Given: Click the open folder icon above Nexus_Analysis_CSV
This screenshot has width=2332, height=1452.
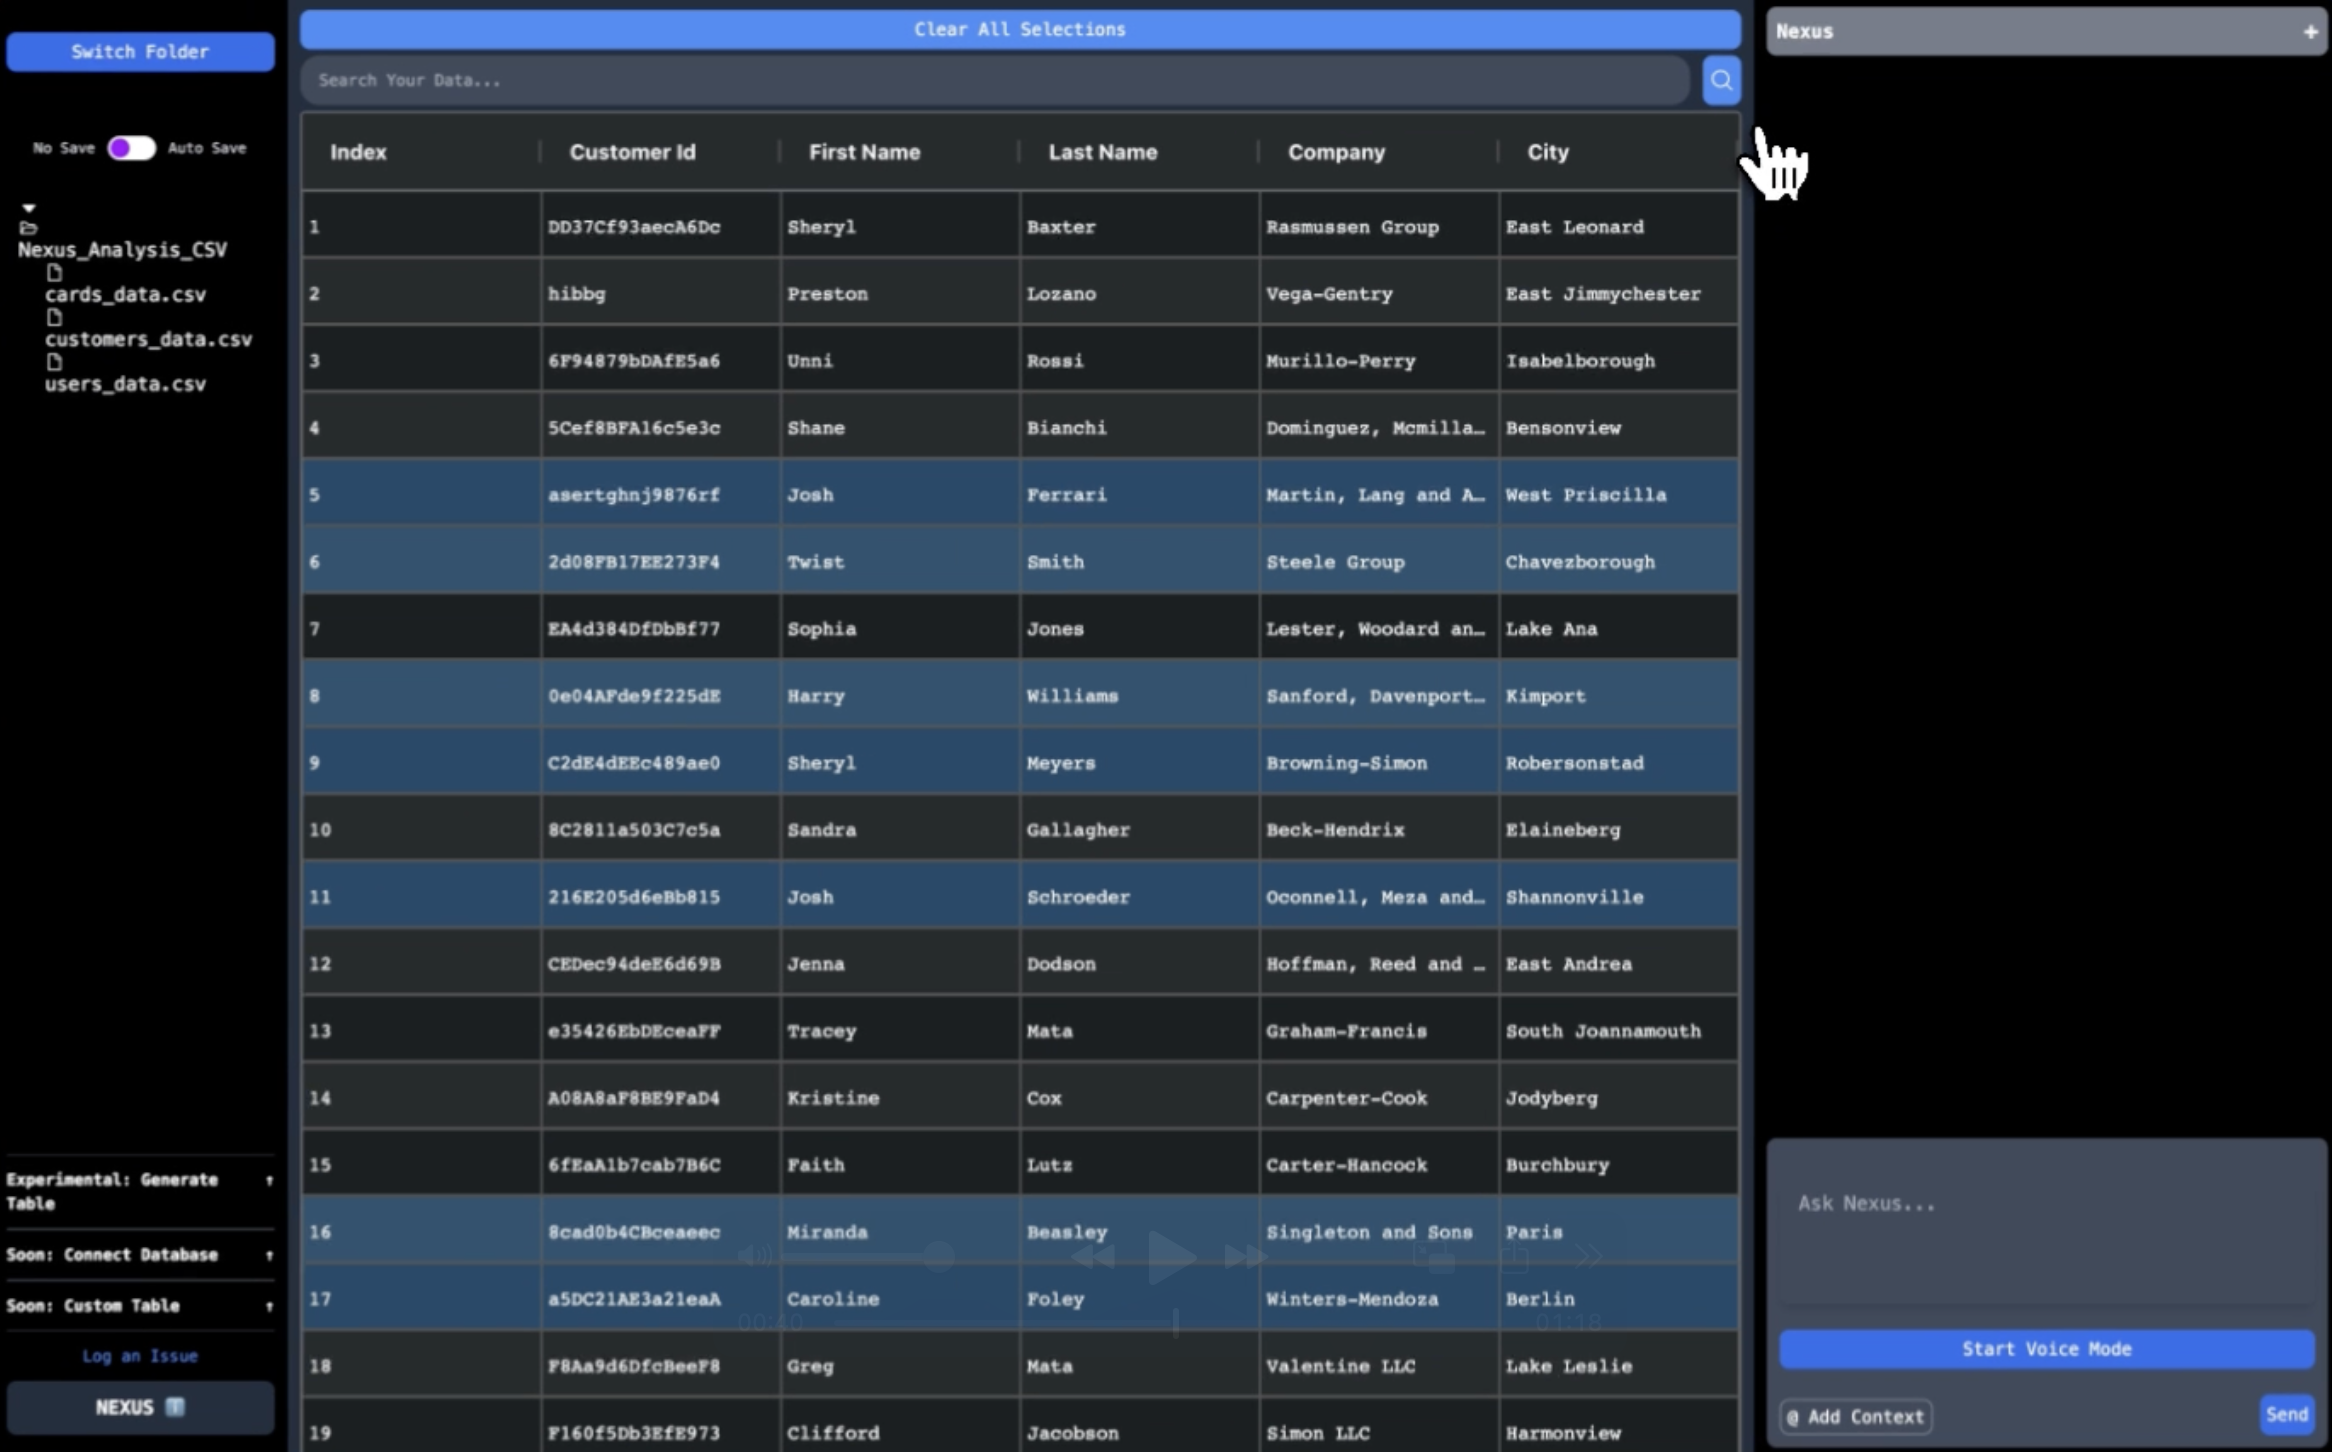Looking at the screenshot, I should pos(28,228).
